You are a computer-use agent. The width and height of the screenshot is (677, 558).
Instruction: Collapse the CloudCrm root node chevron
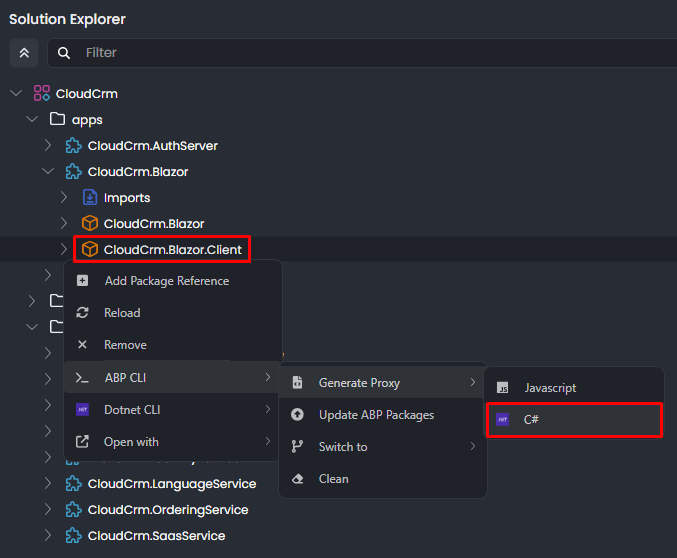tap(15, 94)
